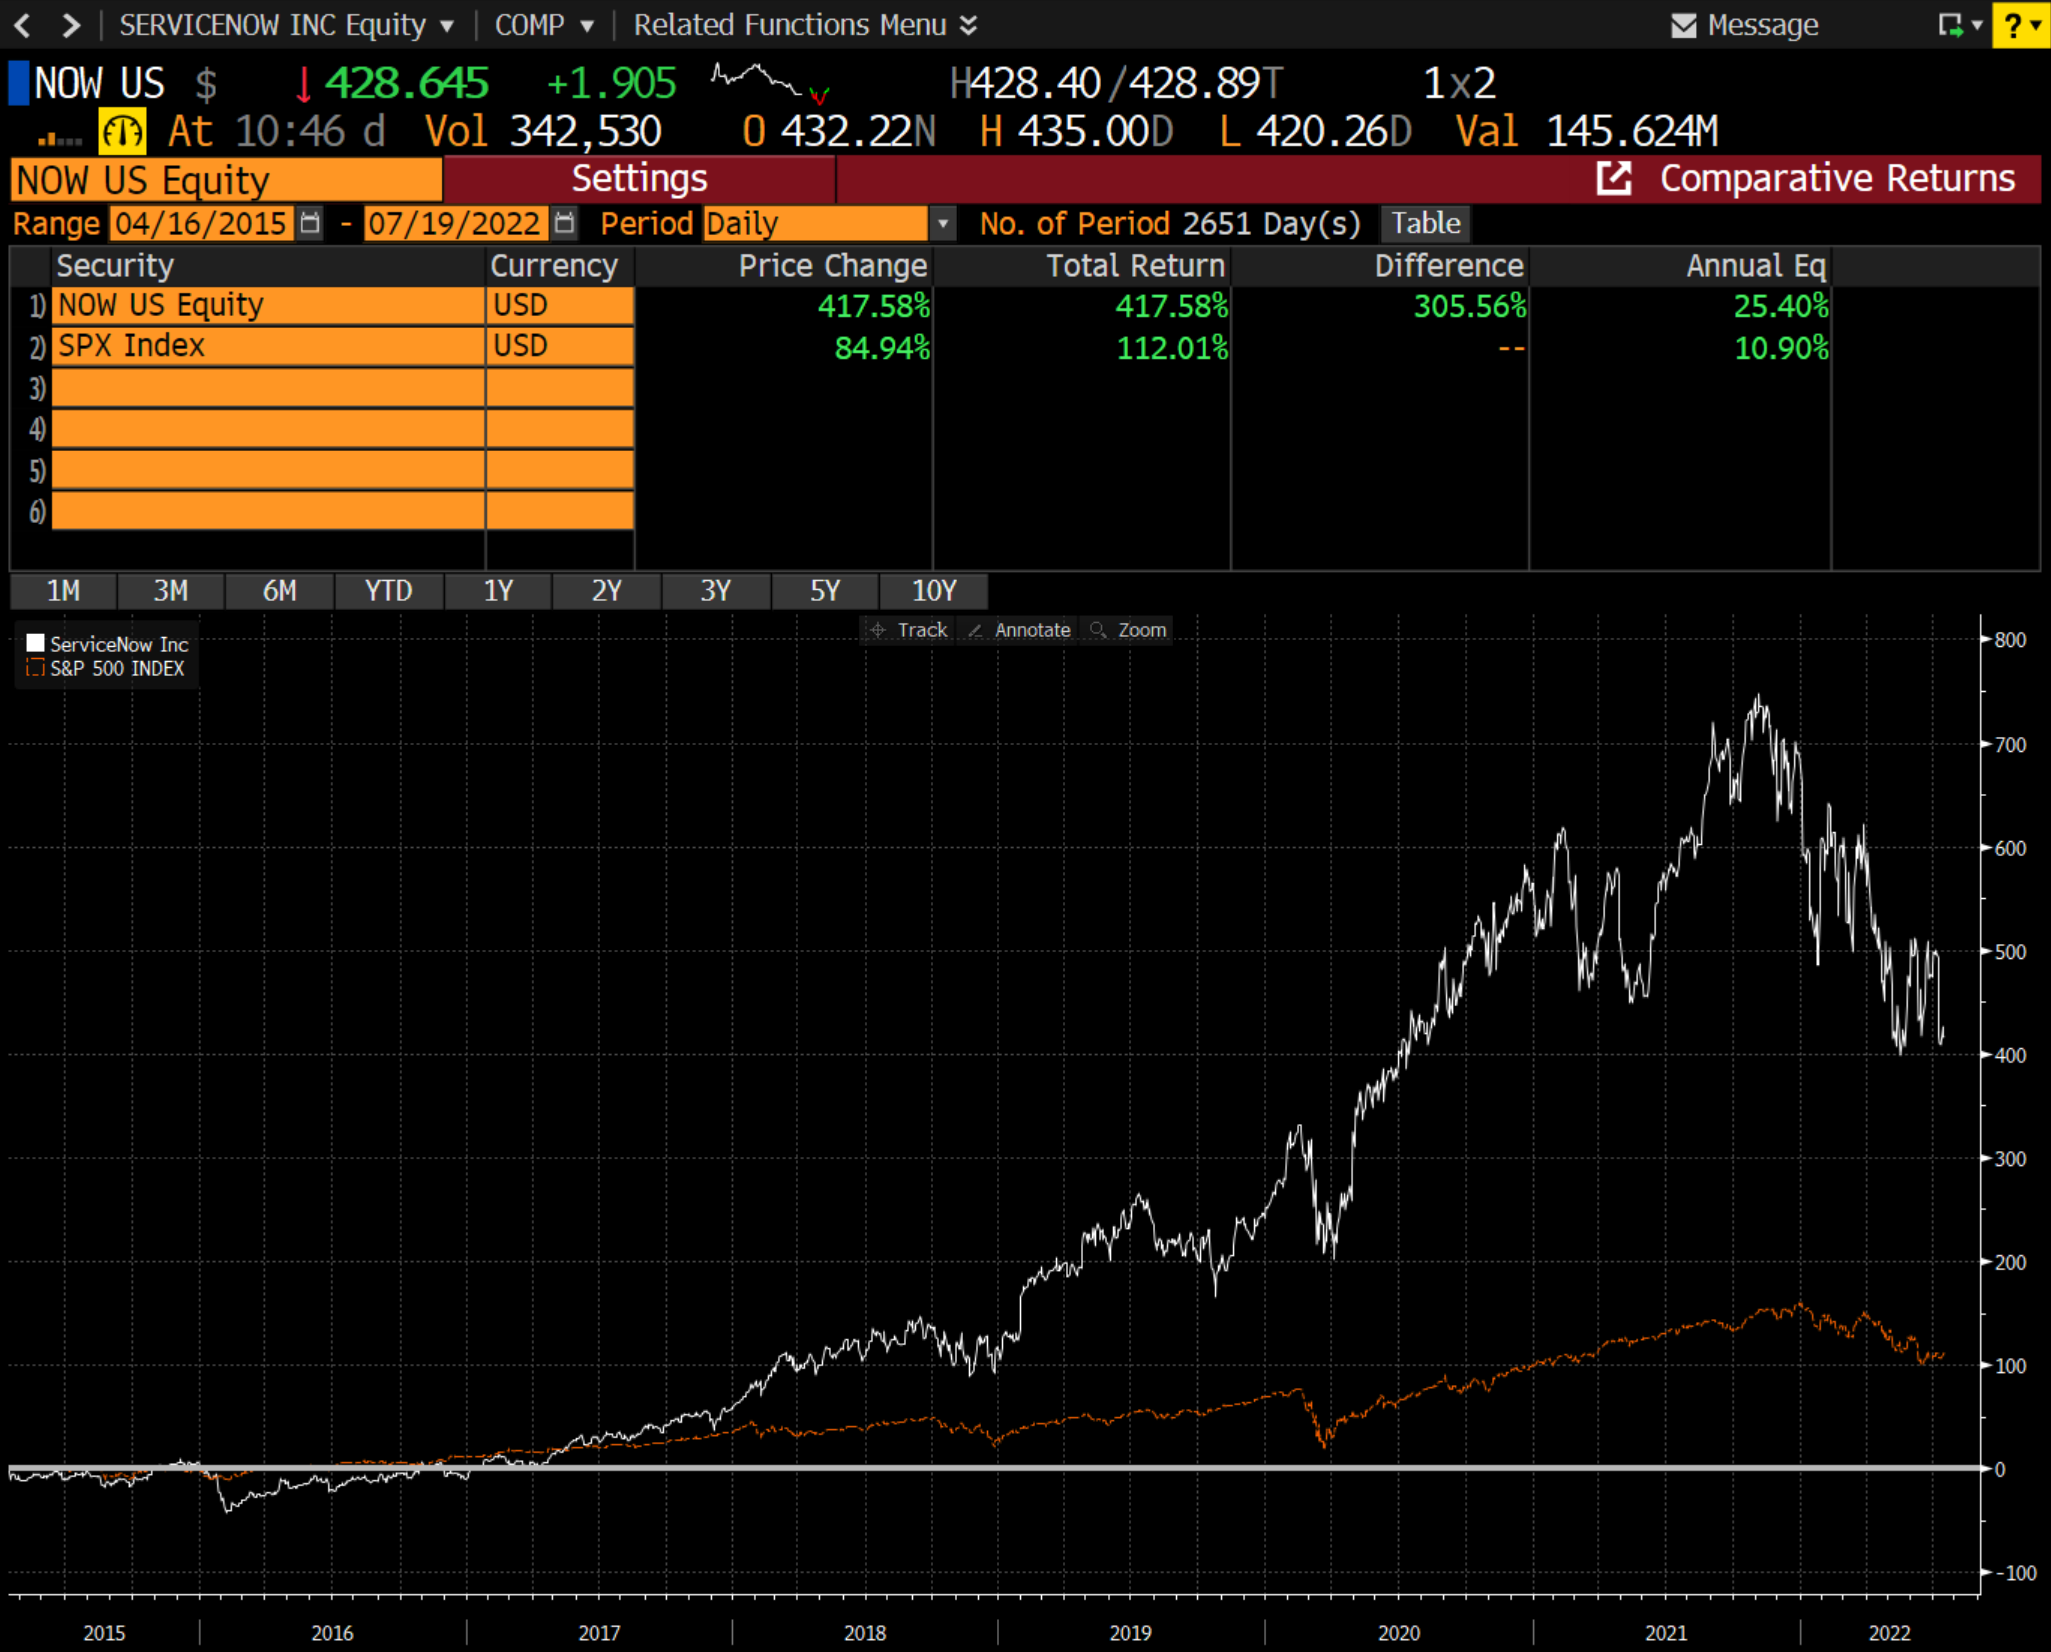Open the Settings tab
The width and height of the screenshot is (2051, 1652).
click(639, 179)
